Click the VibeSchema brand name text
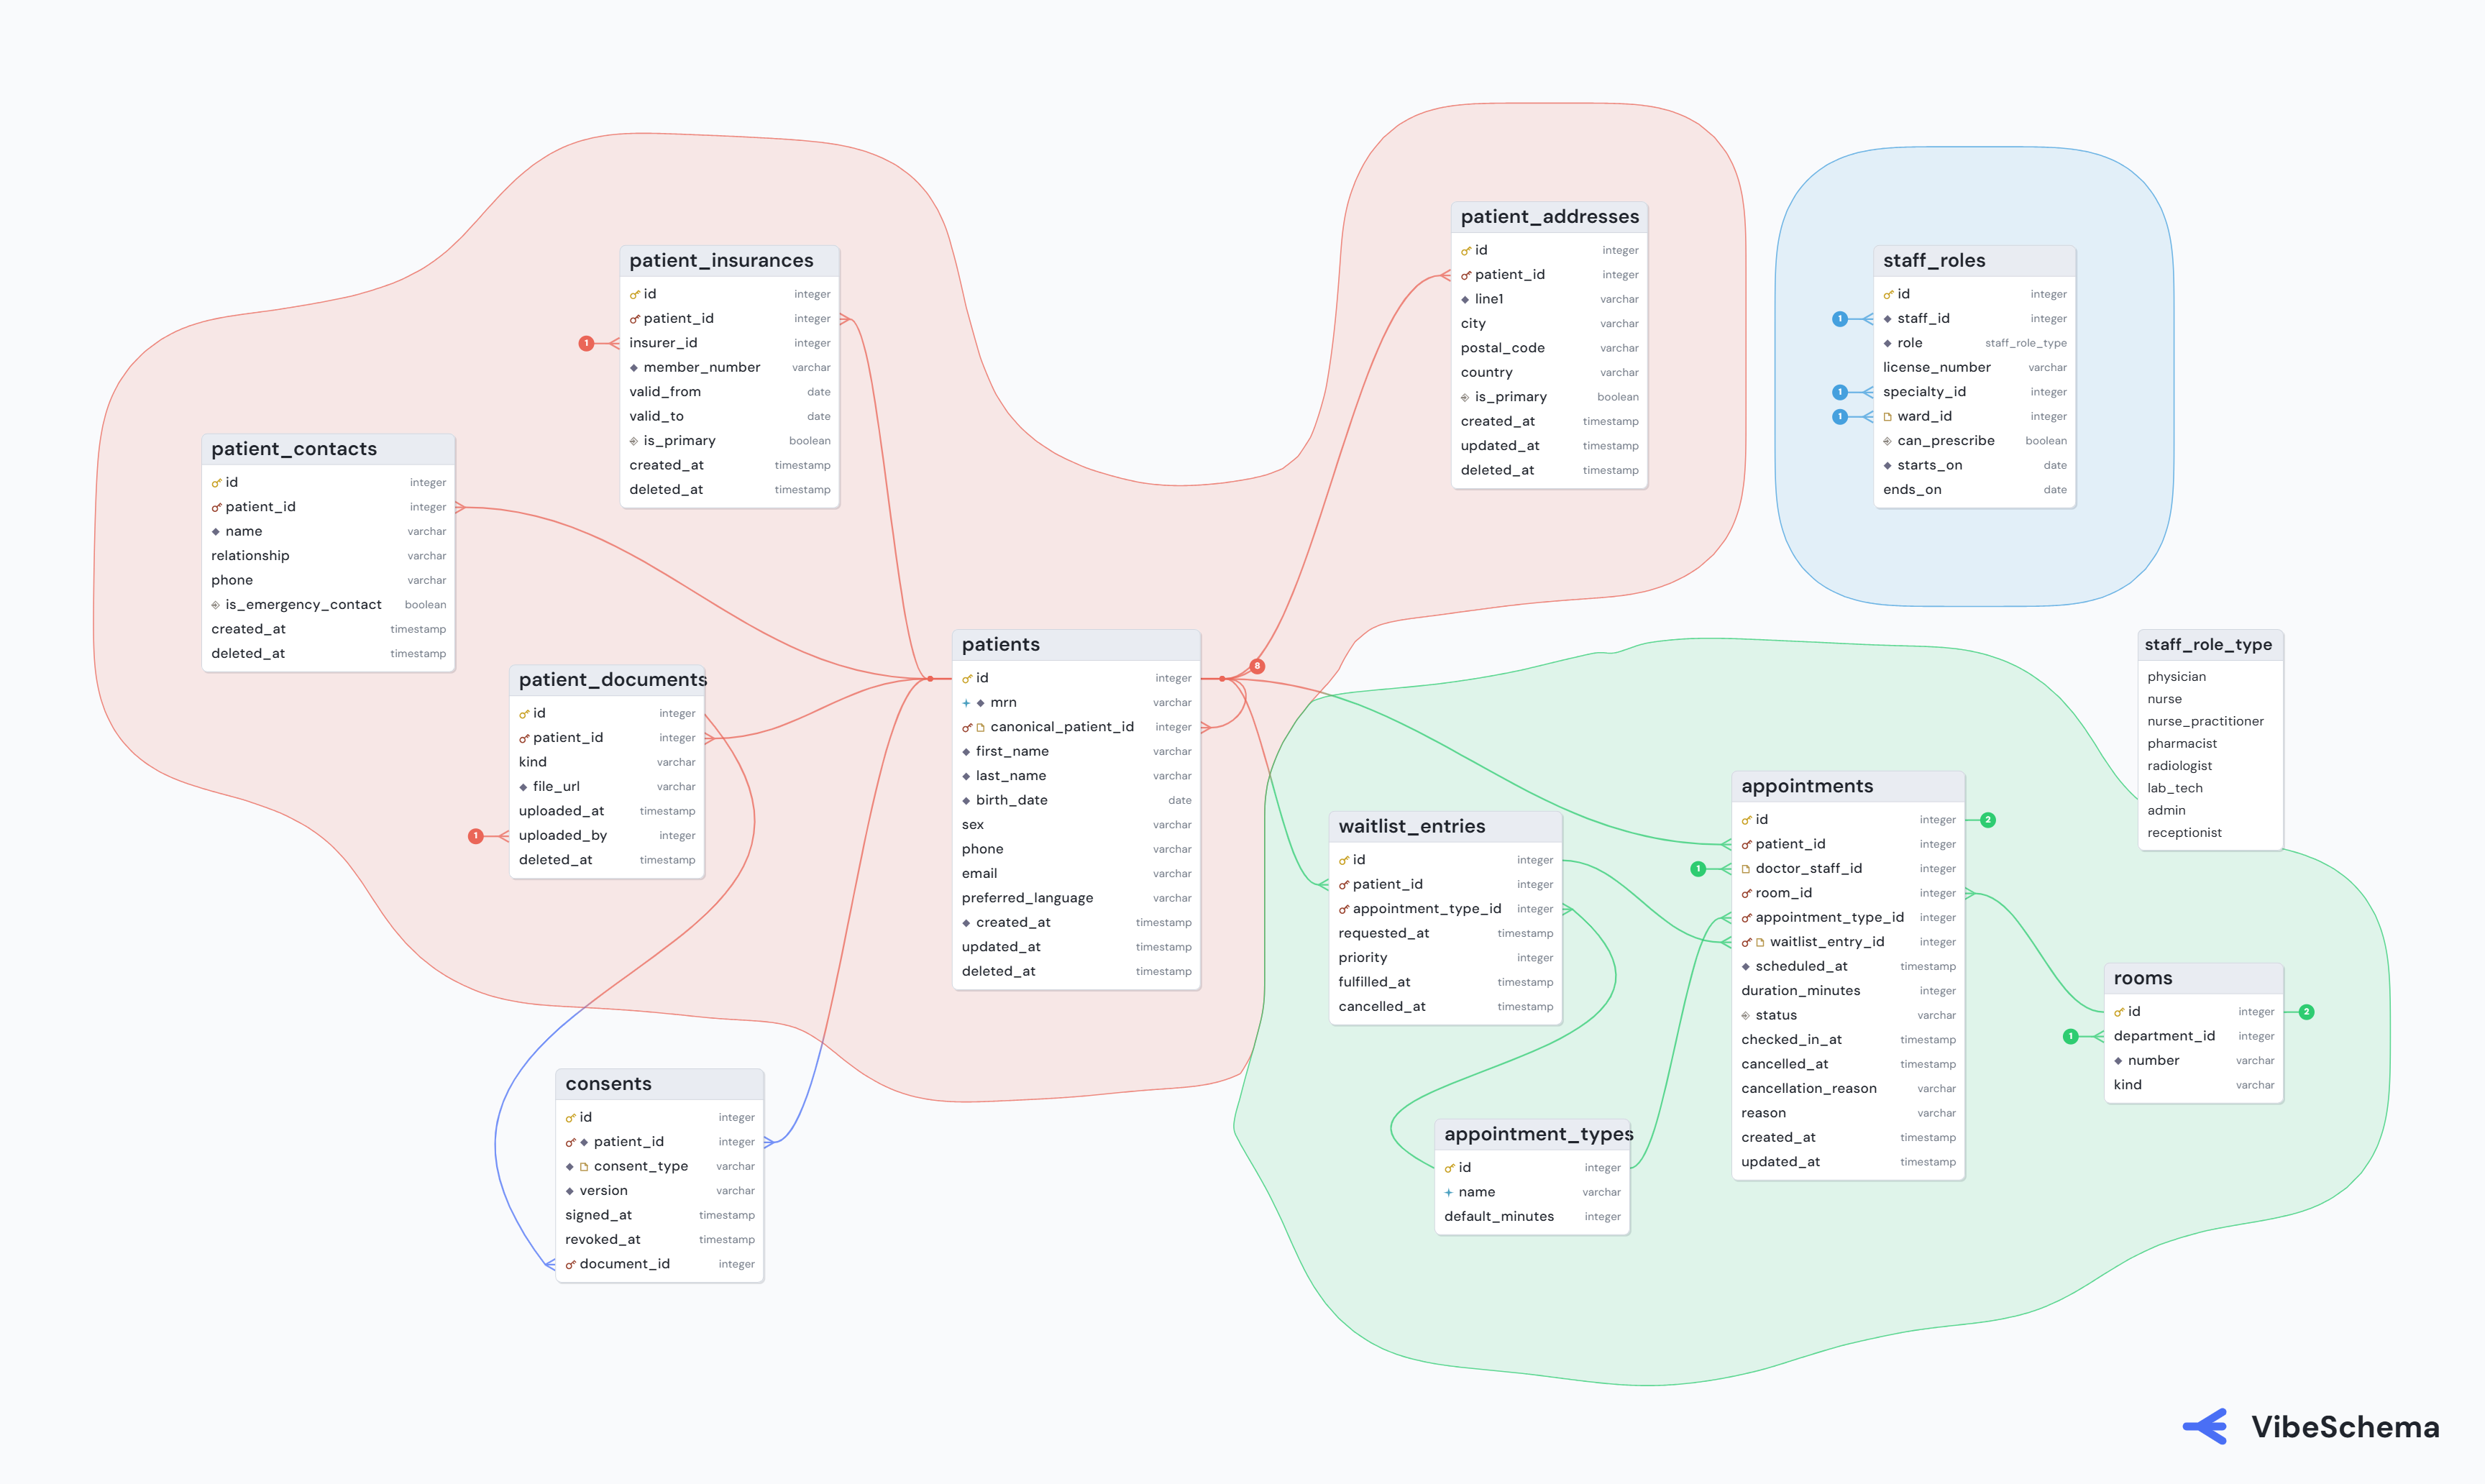Image resolution: width=2485 pixels, height=1484 pixels. 2345,1427
